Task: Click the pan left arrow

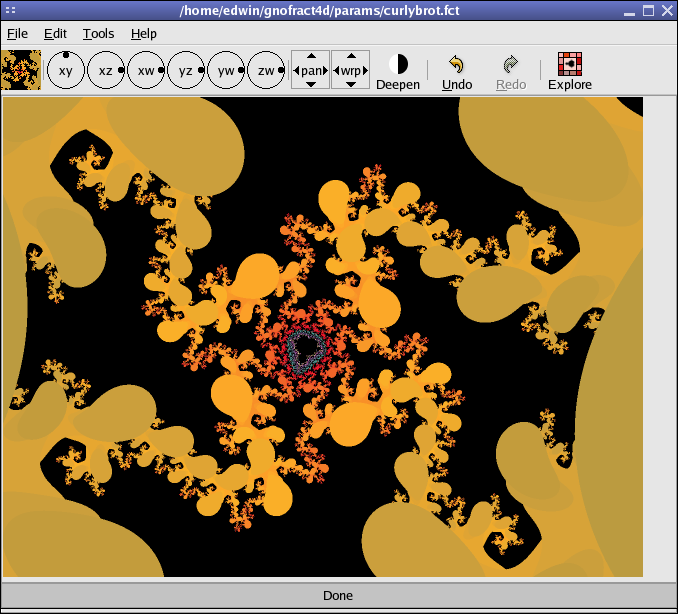Action: coord(296,71)
